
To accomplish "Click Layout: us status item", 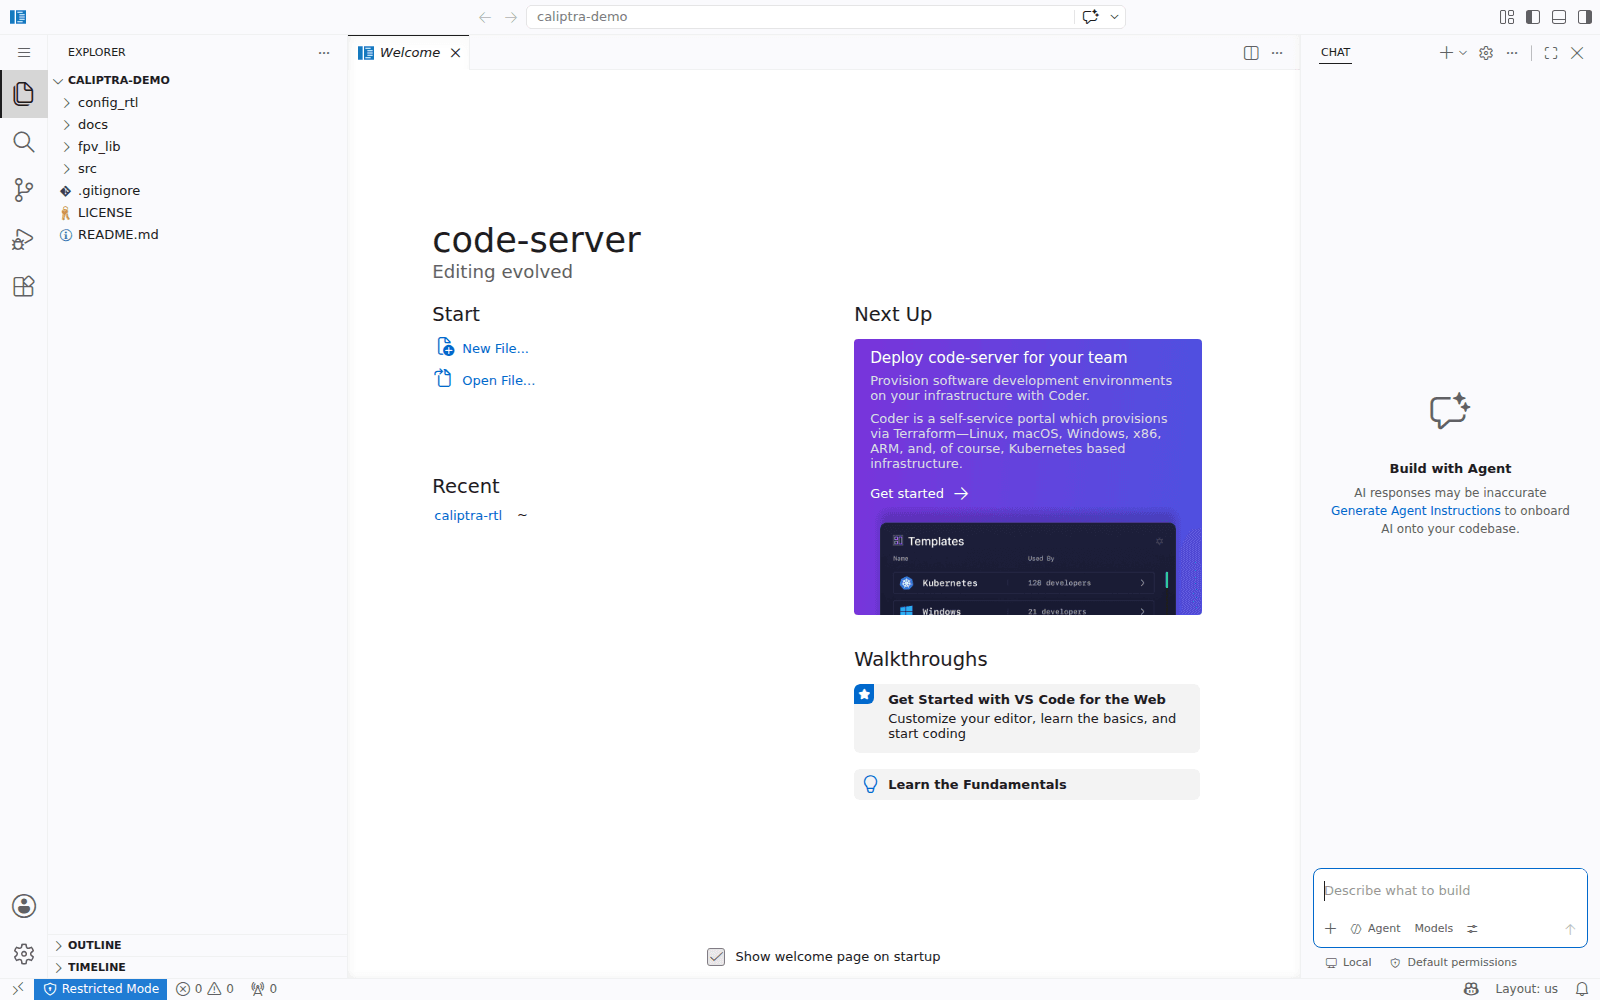I will click(1526, 989).
